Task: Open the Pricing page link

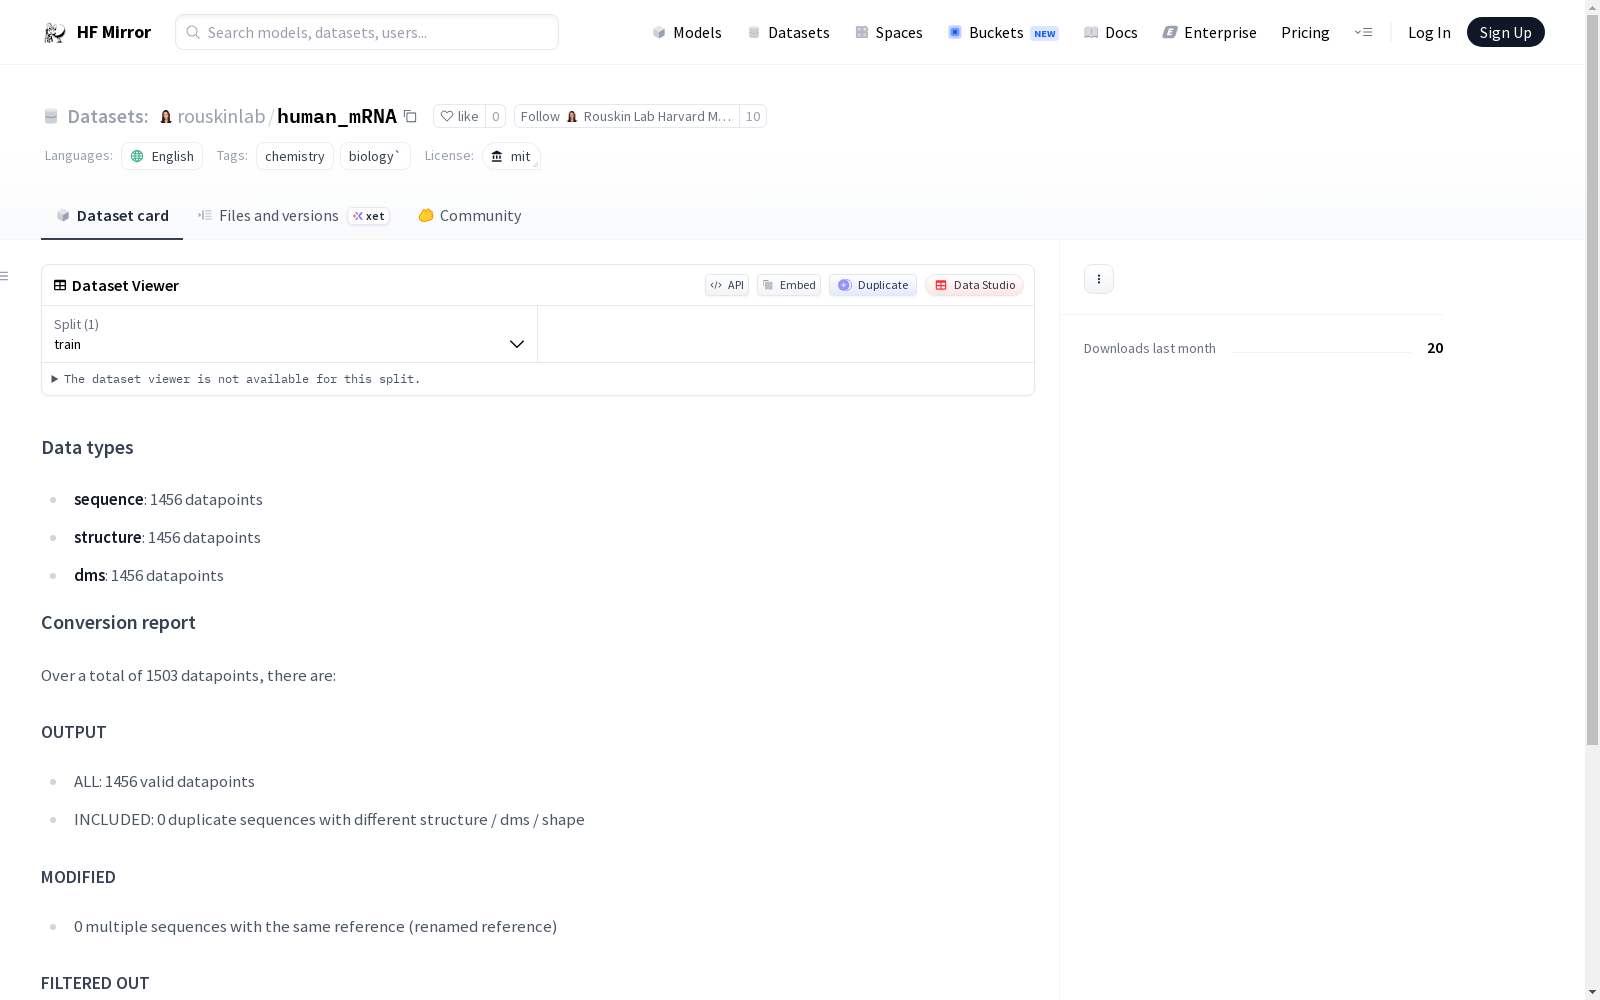Action: [1305, 33]
